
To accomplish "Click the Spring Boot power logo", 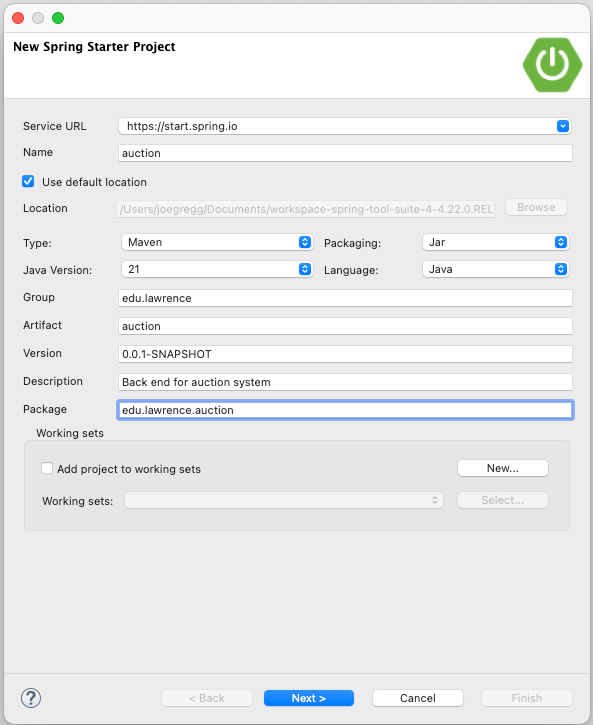I will (x=552, y=65).
